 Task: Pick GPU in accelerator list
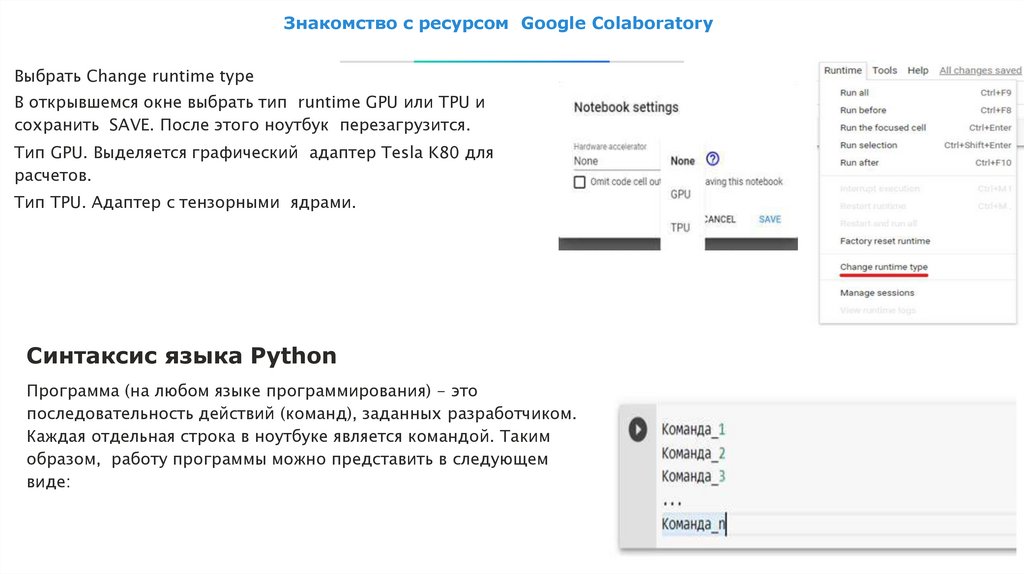click(x=680, y=195)
